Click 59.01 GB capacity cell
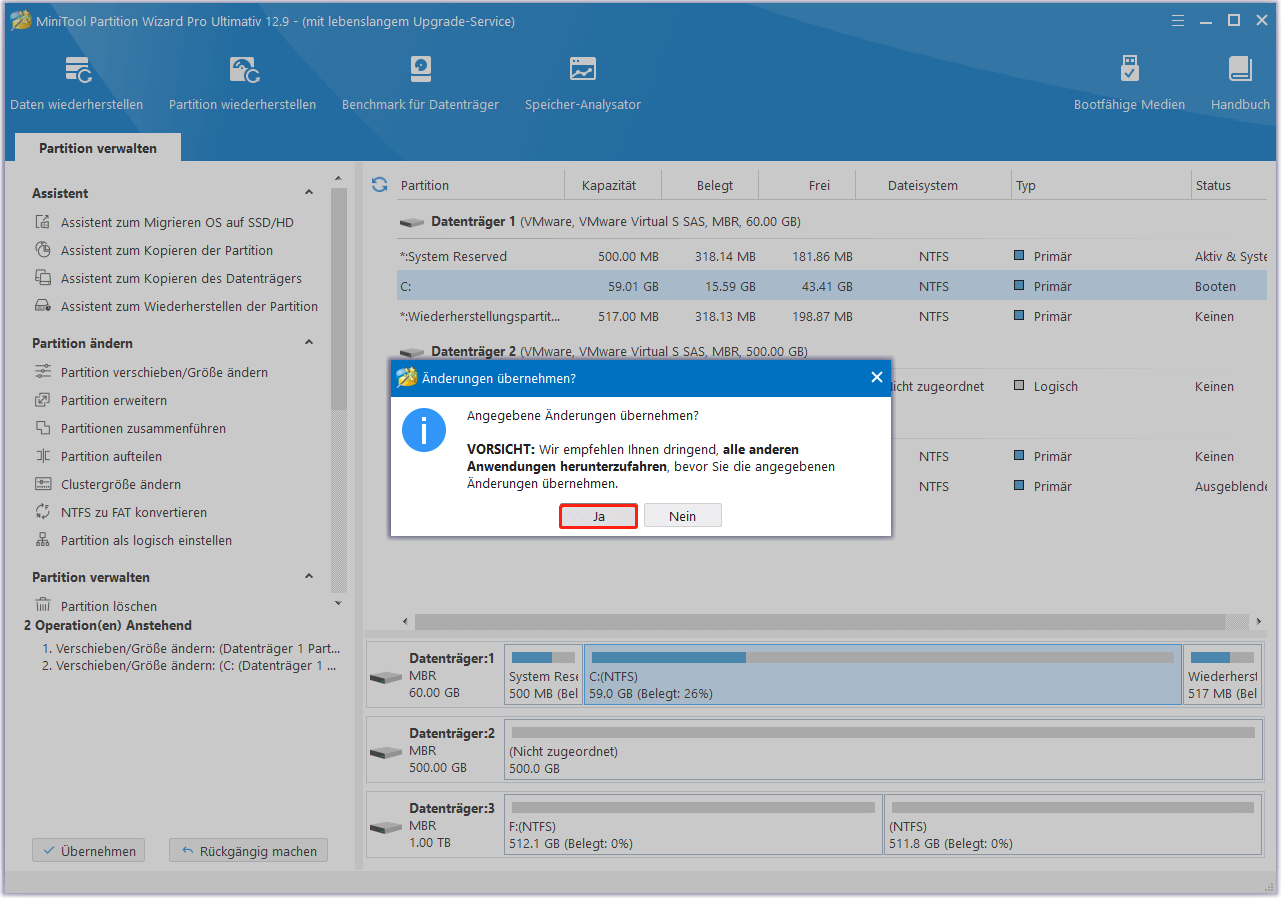 633,287
